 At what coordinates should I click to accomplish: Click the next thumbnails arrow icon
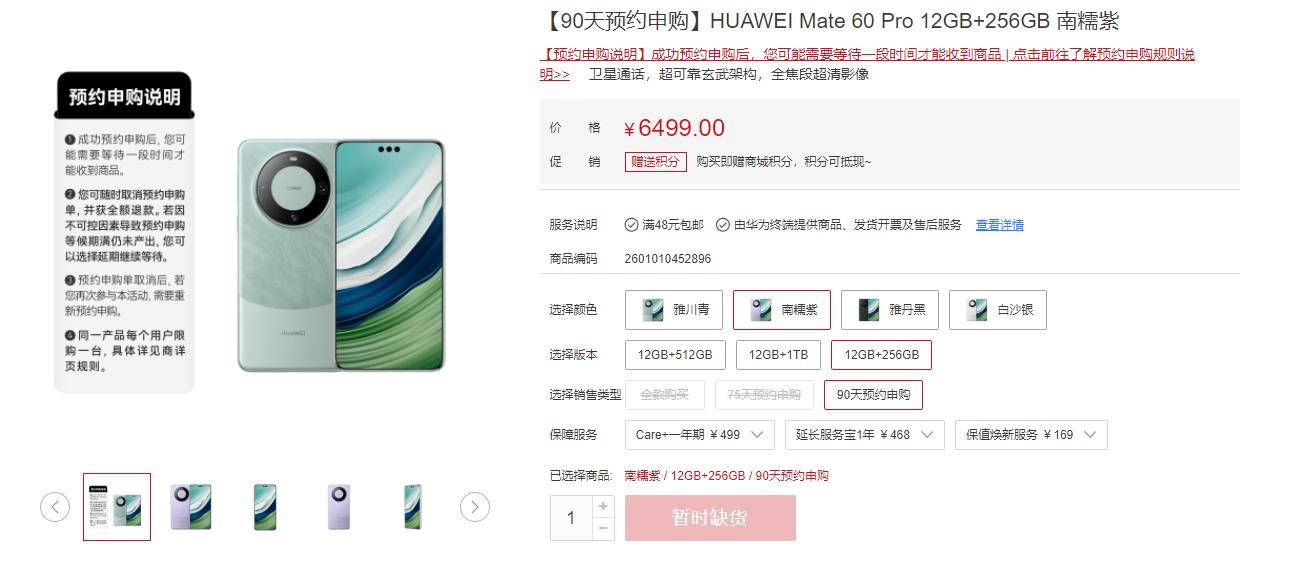click(475, 507)
